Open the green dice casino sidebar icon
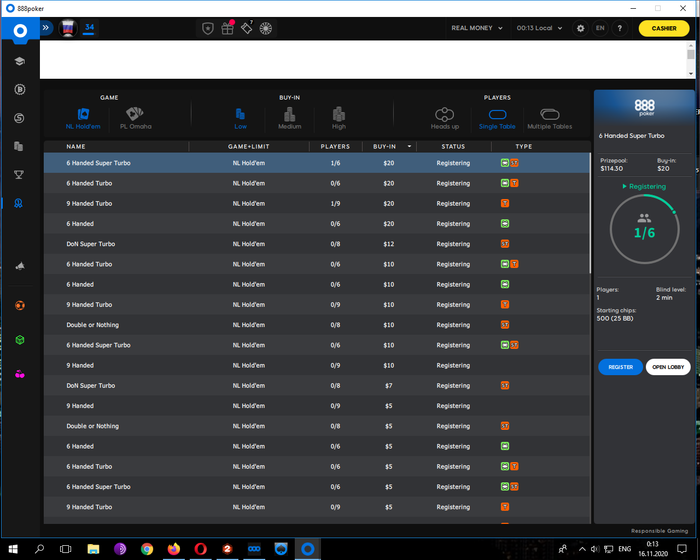Viewport: 700px width, 560px height. [20, 340]
